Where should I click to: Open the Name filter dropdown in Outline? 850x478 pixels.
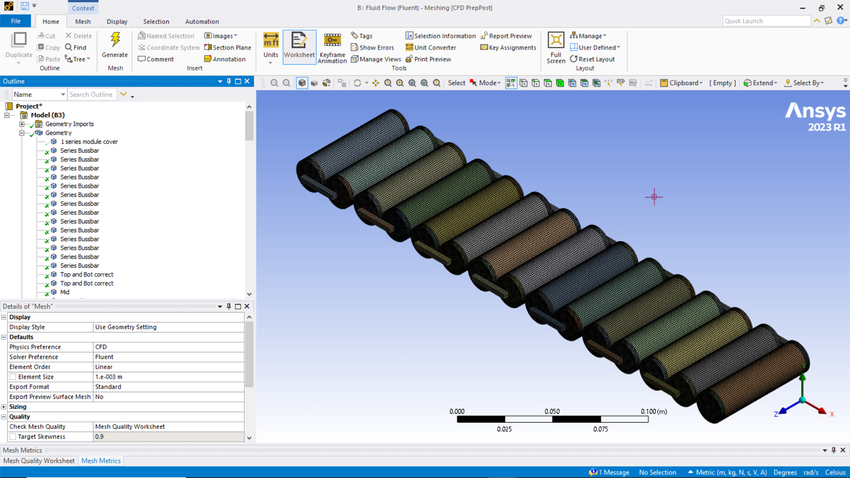(x=61, y=94)
